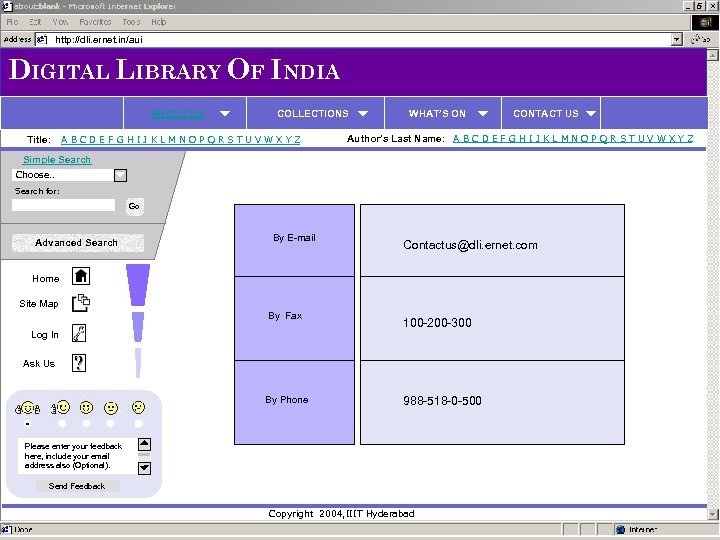The height and width of the screenshot is (540, 720).
Task: Open the View menu
Action: [x=60, y=22]
